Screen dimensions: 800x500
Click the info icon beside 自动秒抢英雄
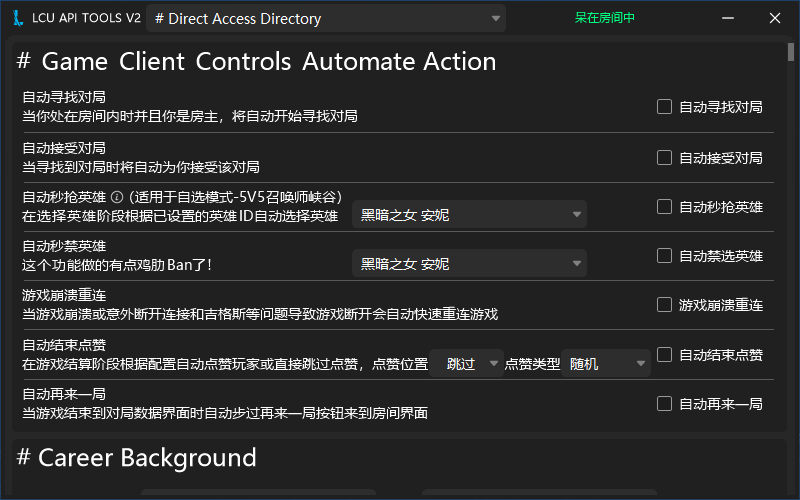pos(117,197)
